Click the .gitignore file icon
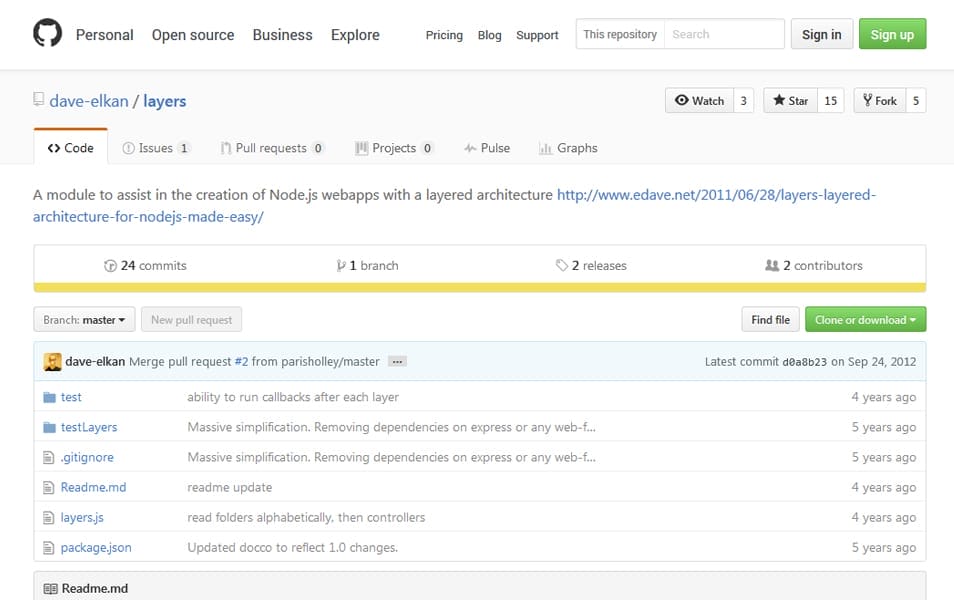 point(48,457)
